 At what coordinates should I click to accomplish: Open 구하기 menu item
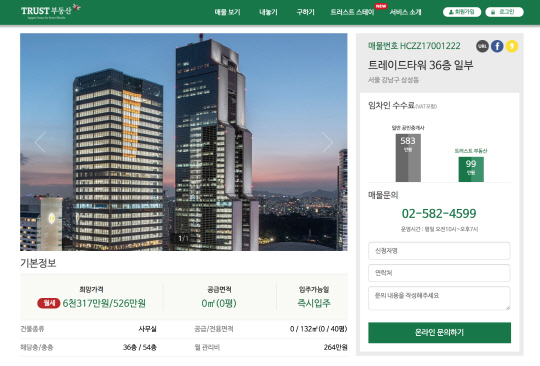[x=305, y=12]
